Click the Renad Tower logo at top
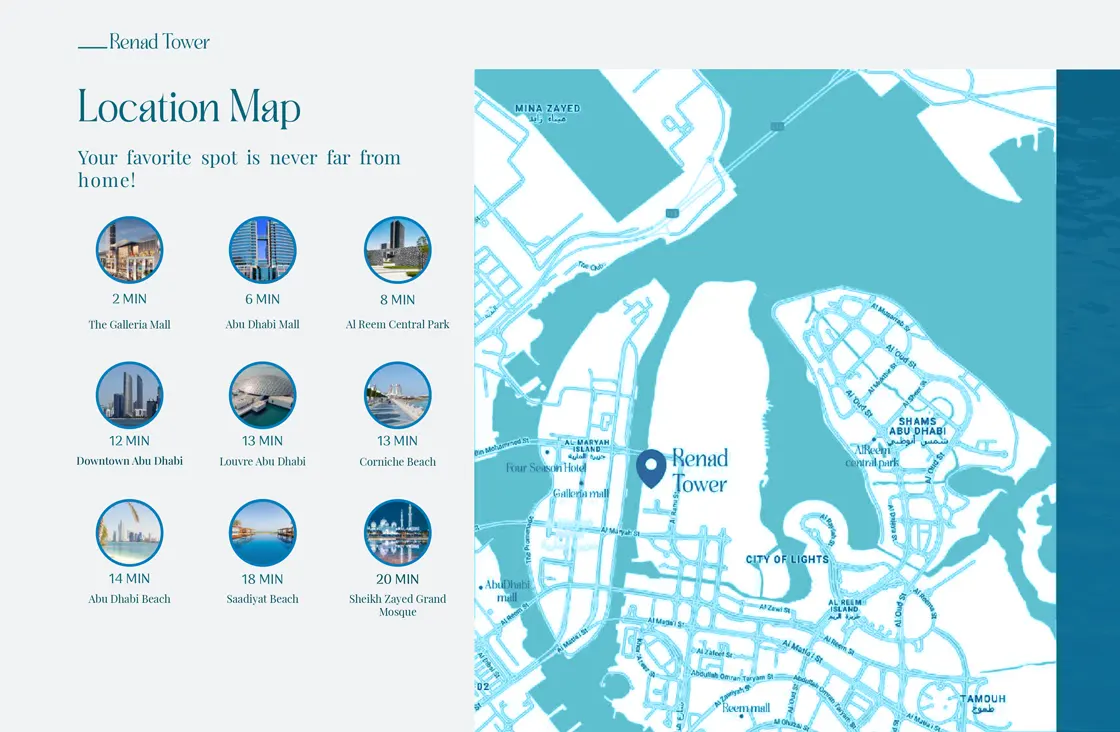Screen dimensions: 1120x732 [145, 42]
